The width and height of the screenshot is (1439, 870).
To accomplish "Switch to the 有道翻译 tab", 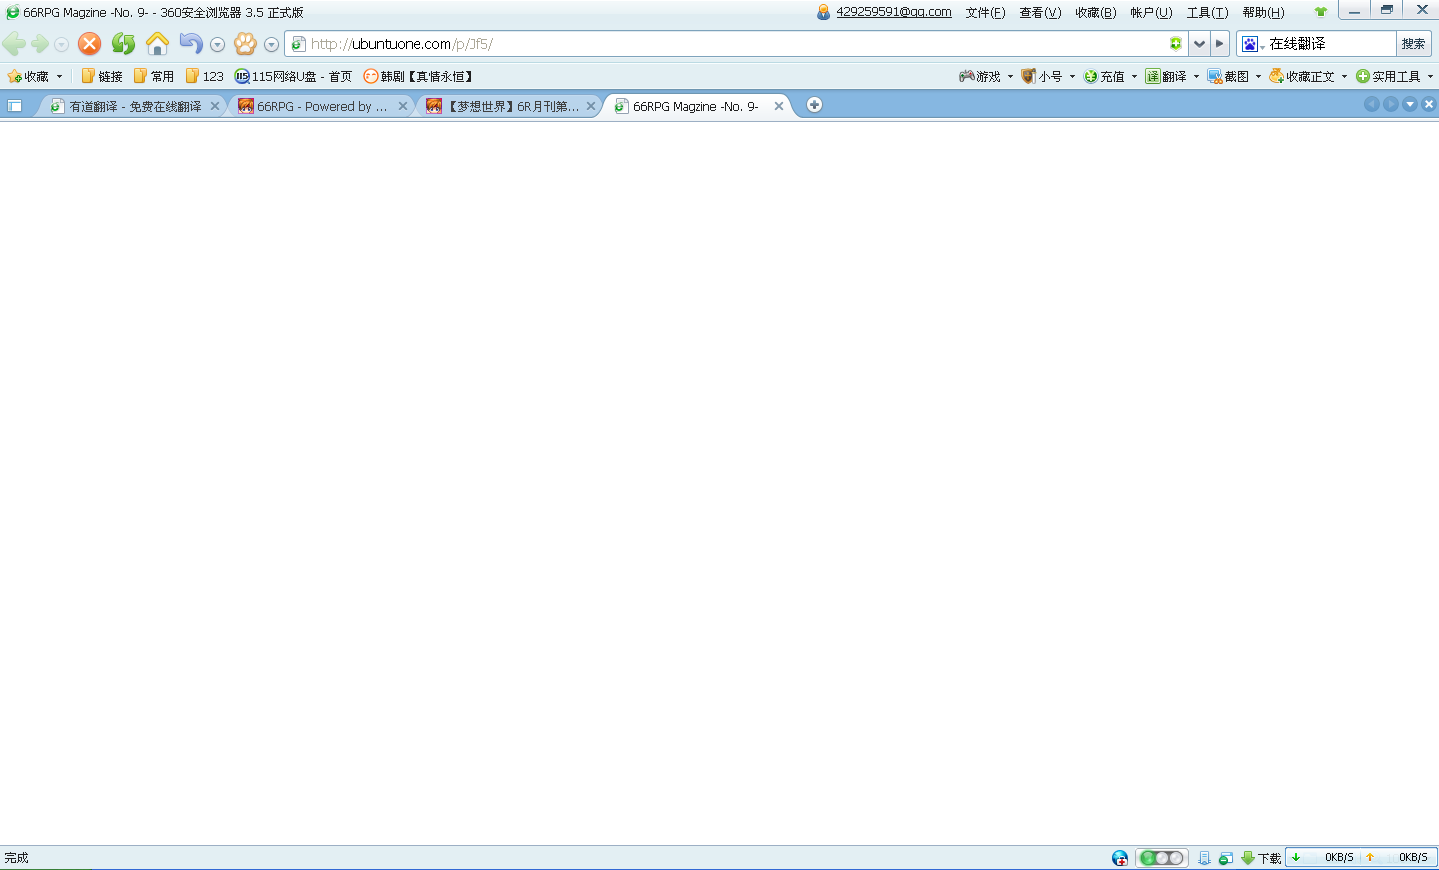I will pyautogui.click(x=135, y=106).
